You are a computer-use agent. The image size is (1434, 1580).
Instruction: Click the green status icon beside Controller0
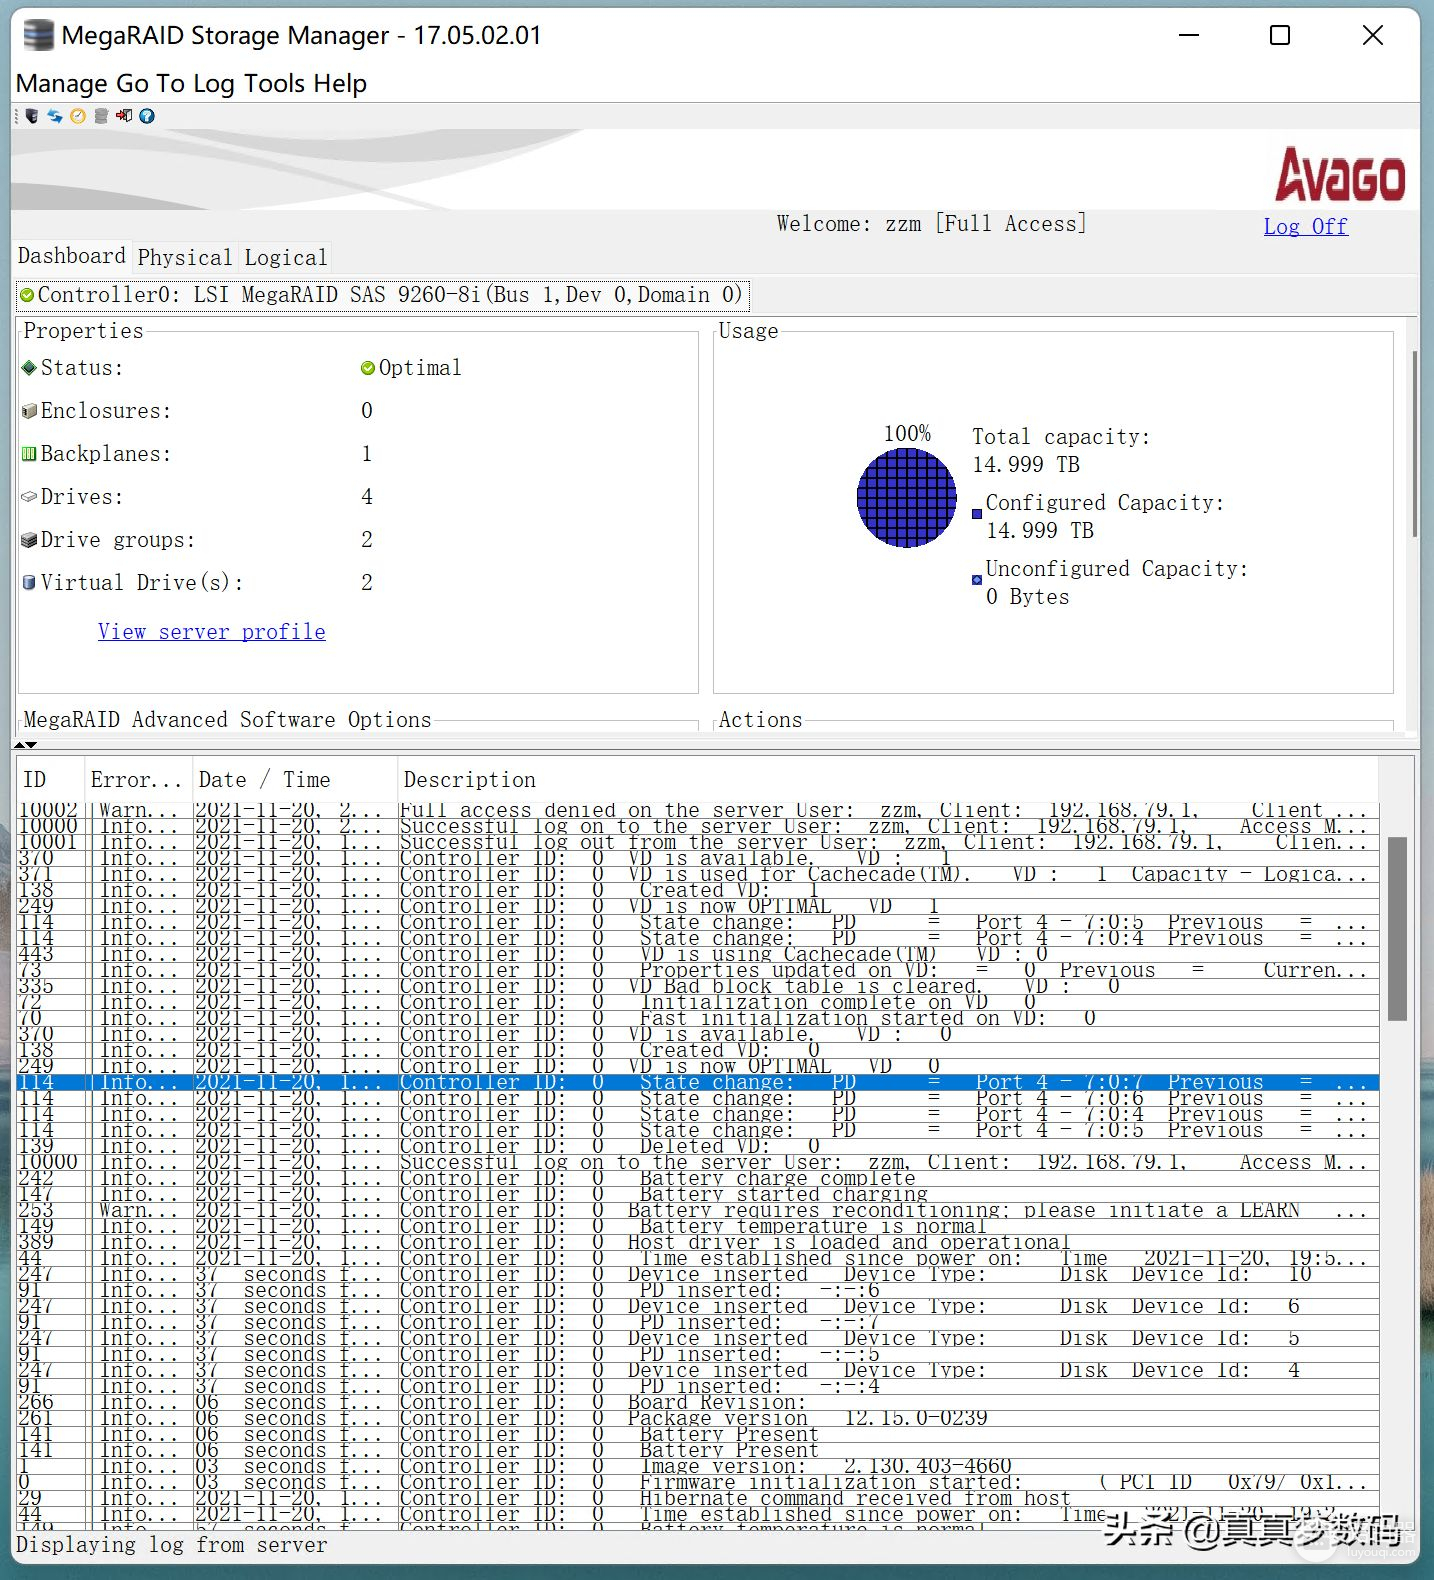point(28,295)
